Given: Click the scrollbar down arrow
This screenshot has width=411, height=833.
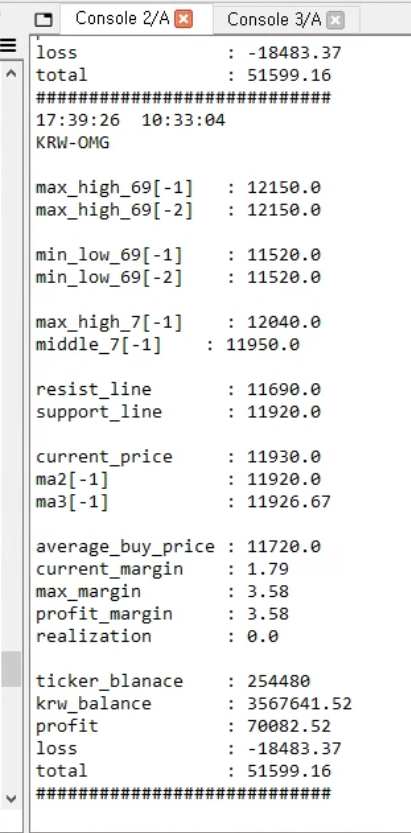Looking at the screenshot, I should [11, 798].
